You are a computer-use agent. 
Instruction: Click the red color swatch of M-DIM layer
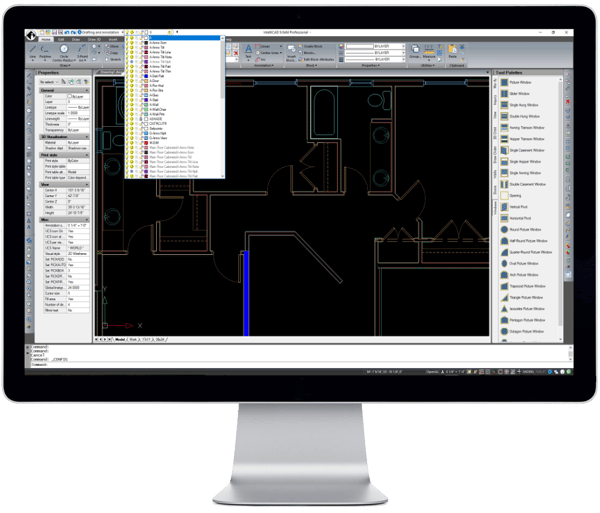click(x=145, y=143)
